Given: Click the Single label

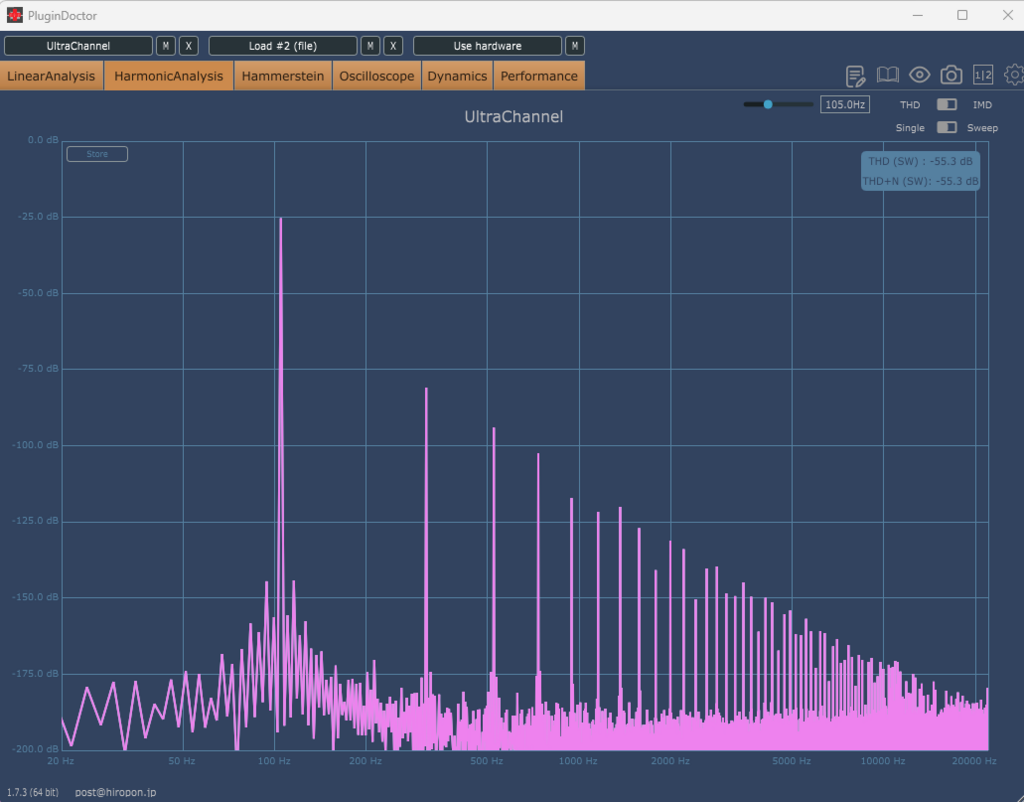Looking at the screenshot, I should coord(910,128).
